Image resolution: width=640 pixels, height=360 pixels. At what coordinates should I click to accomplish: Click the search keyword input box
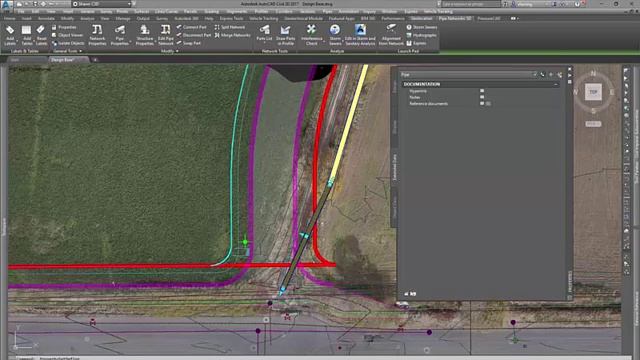[x=471, y=4]
